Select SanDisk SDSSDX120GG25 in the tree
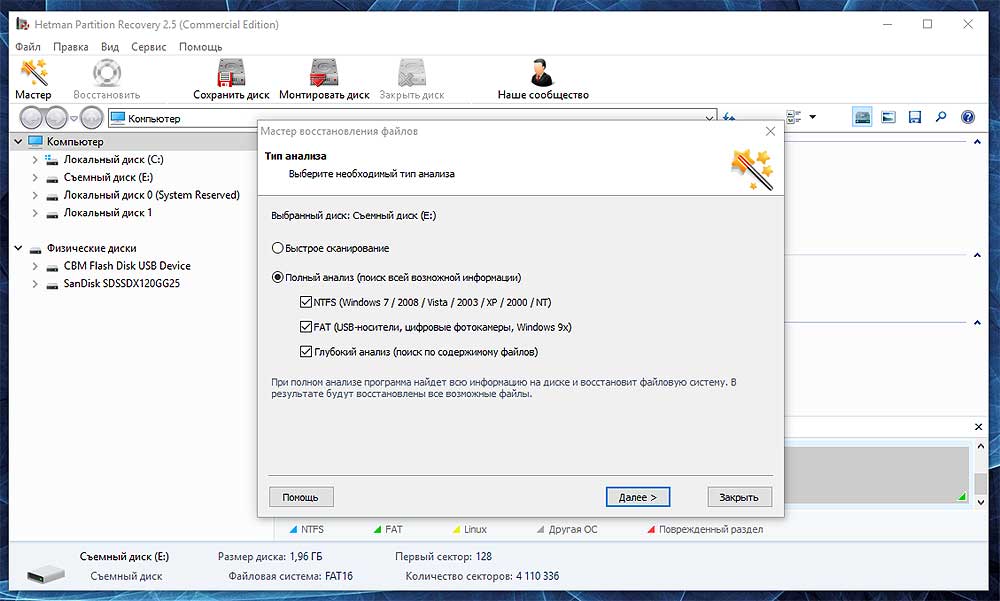The width and height of the screenshot is (1000, 601). (x=121, y=283)
